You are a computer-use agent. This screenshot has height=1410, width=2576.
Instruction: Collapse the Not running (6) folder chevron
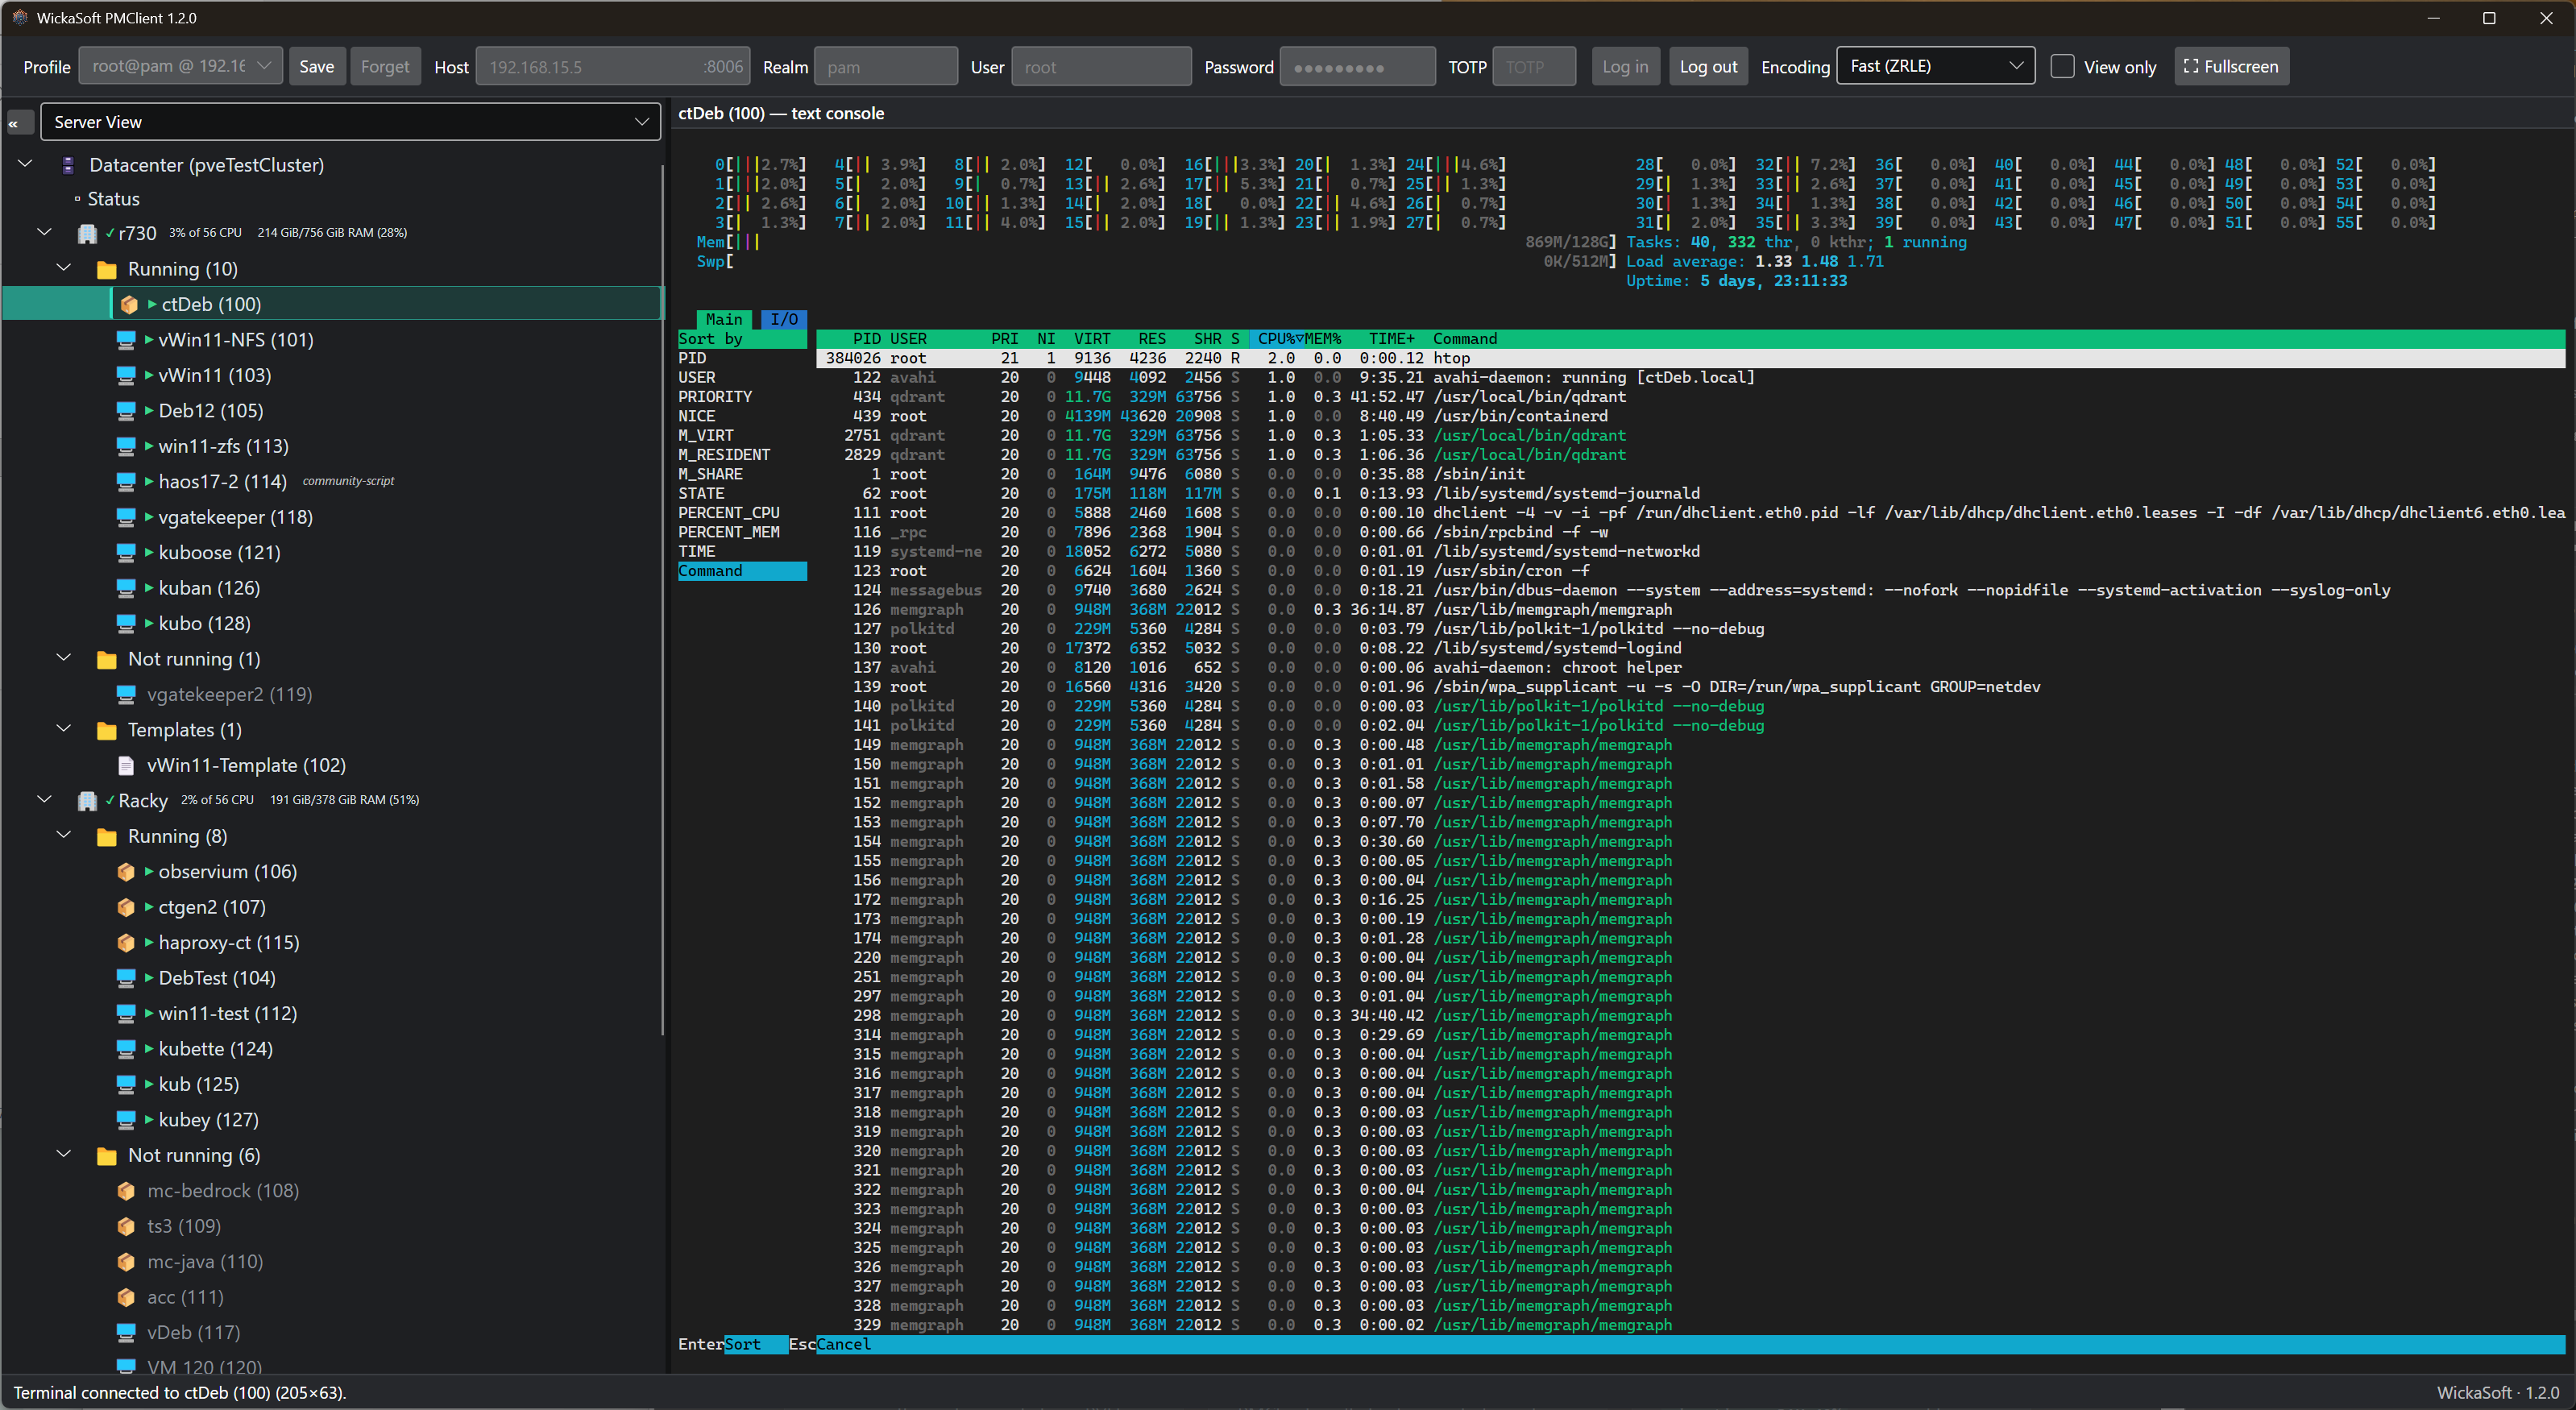64,1154
